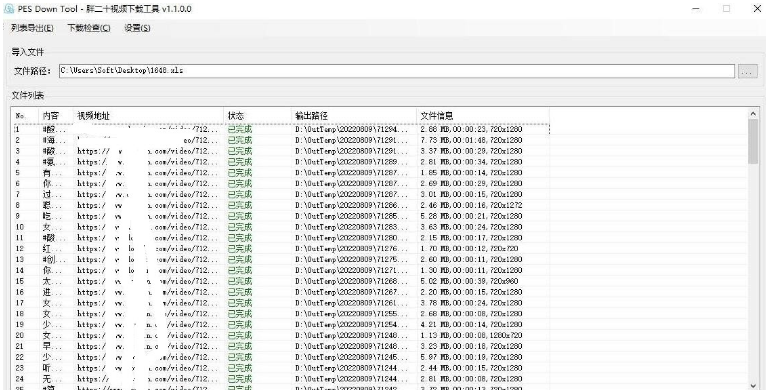Minimize the PES Down Tool window

pyautogui.click(x=696, y=9)
